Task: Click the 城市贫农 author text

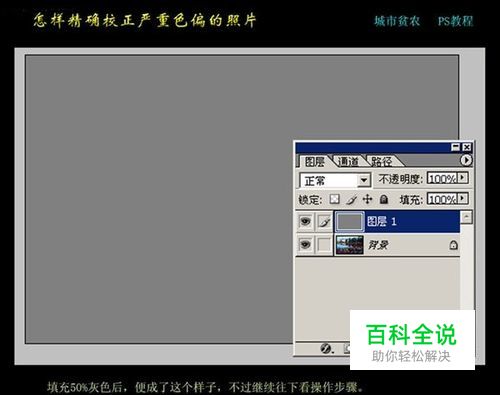Action: coord(397,21)
